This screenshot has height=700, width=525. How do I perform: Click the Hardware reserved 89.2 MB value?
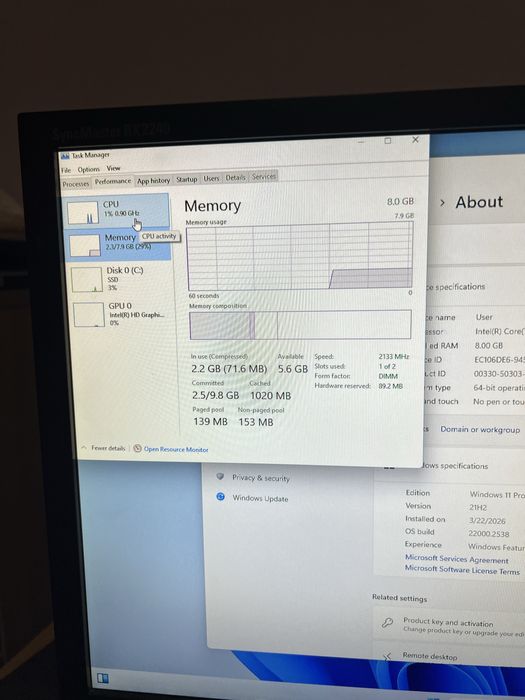pos(391,386)
